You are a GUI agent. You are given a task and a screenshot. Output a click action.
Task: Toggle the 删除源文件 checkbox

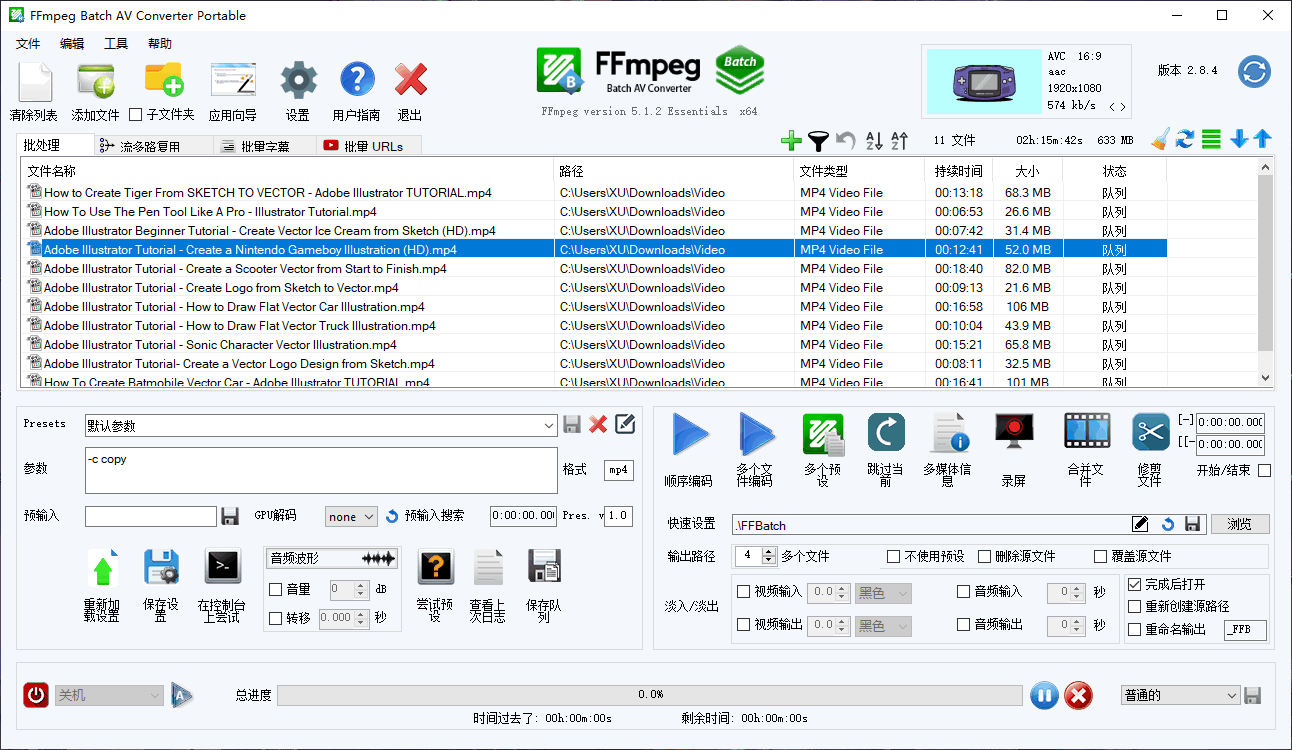(x=984, y=556)
